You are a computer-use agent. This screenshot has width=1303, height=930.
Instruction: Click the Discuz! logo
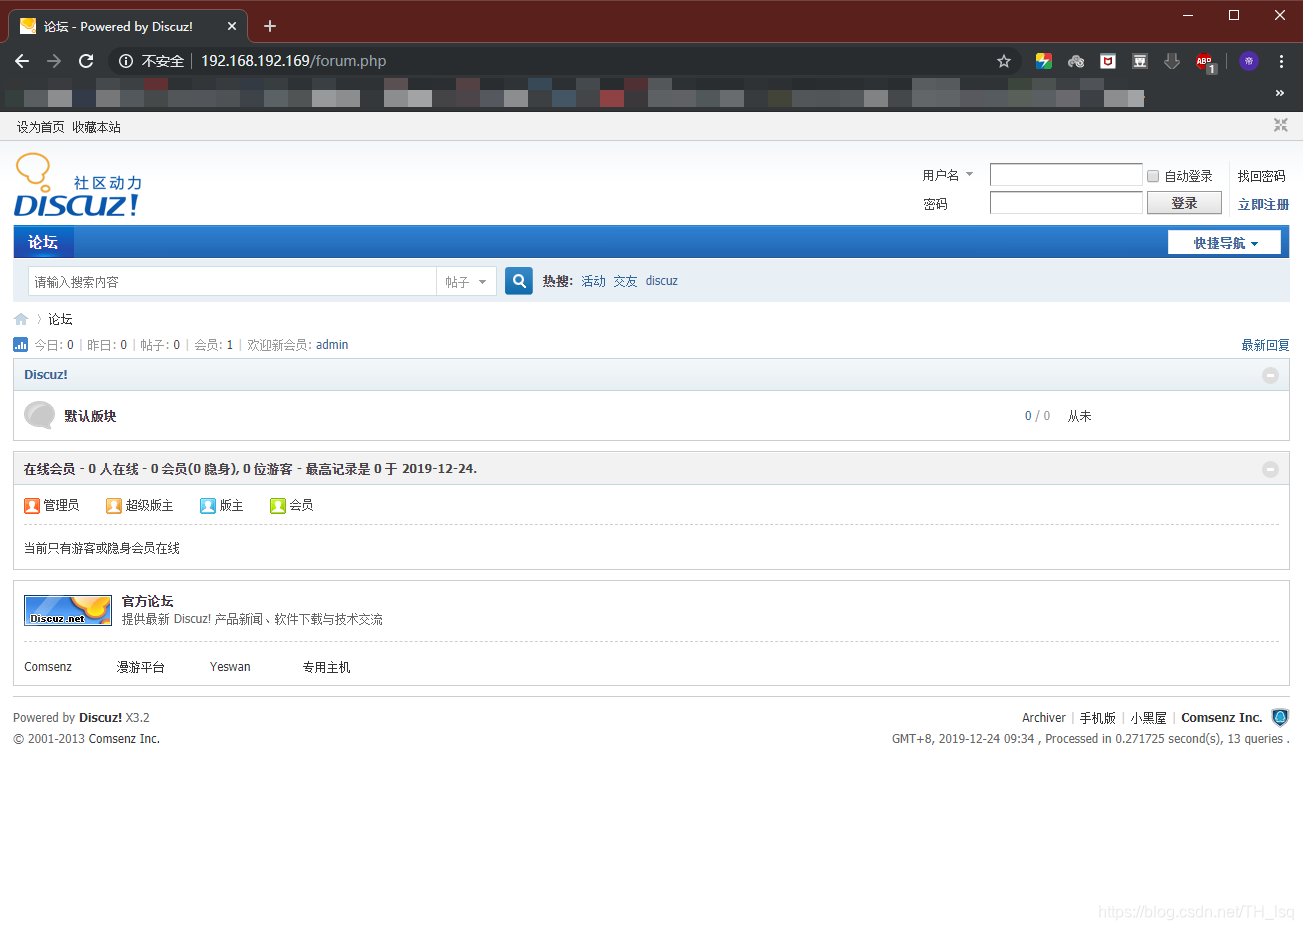pyautogui.click(x=78, y=185)
